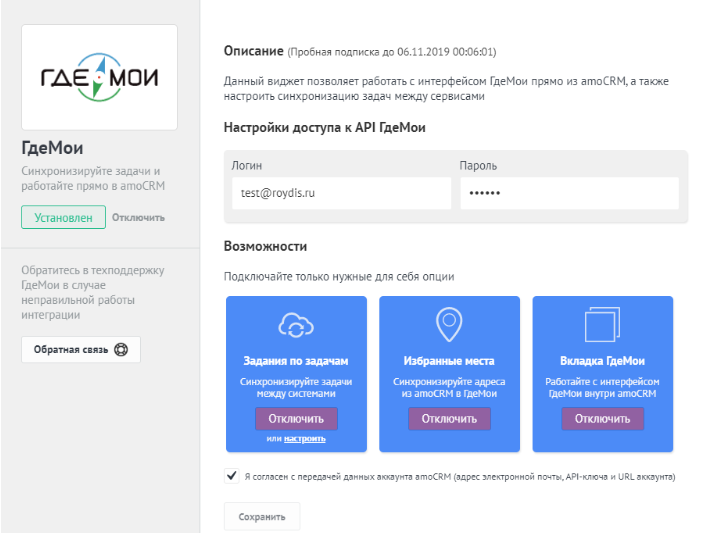Open the настроить link for tasks
The height and width of the screenshot is (533, 711).
click(305, 439)
